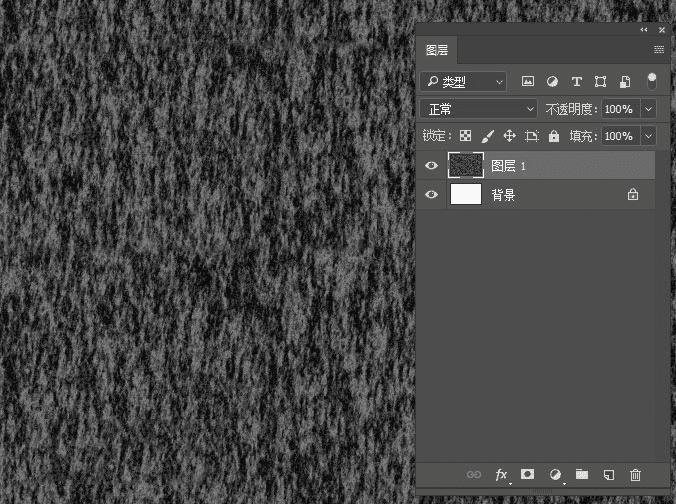676x504 pixels.
Task: Filter layers by adjustment layer icon
Action: coord(552,81)
